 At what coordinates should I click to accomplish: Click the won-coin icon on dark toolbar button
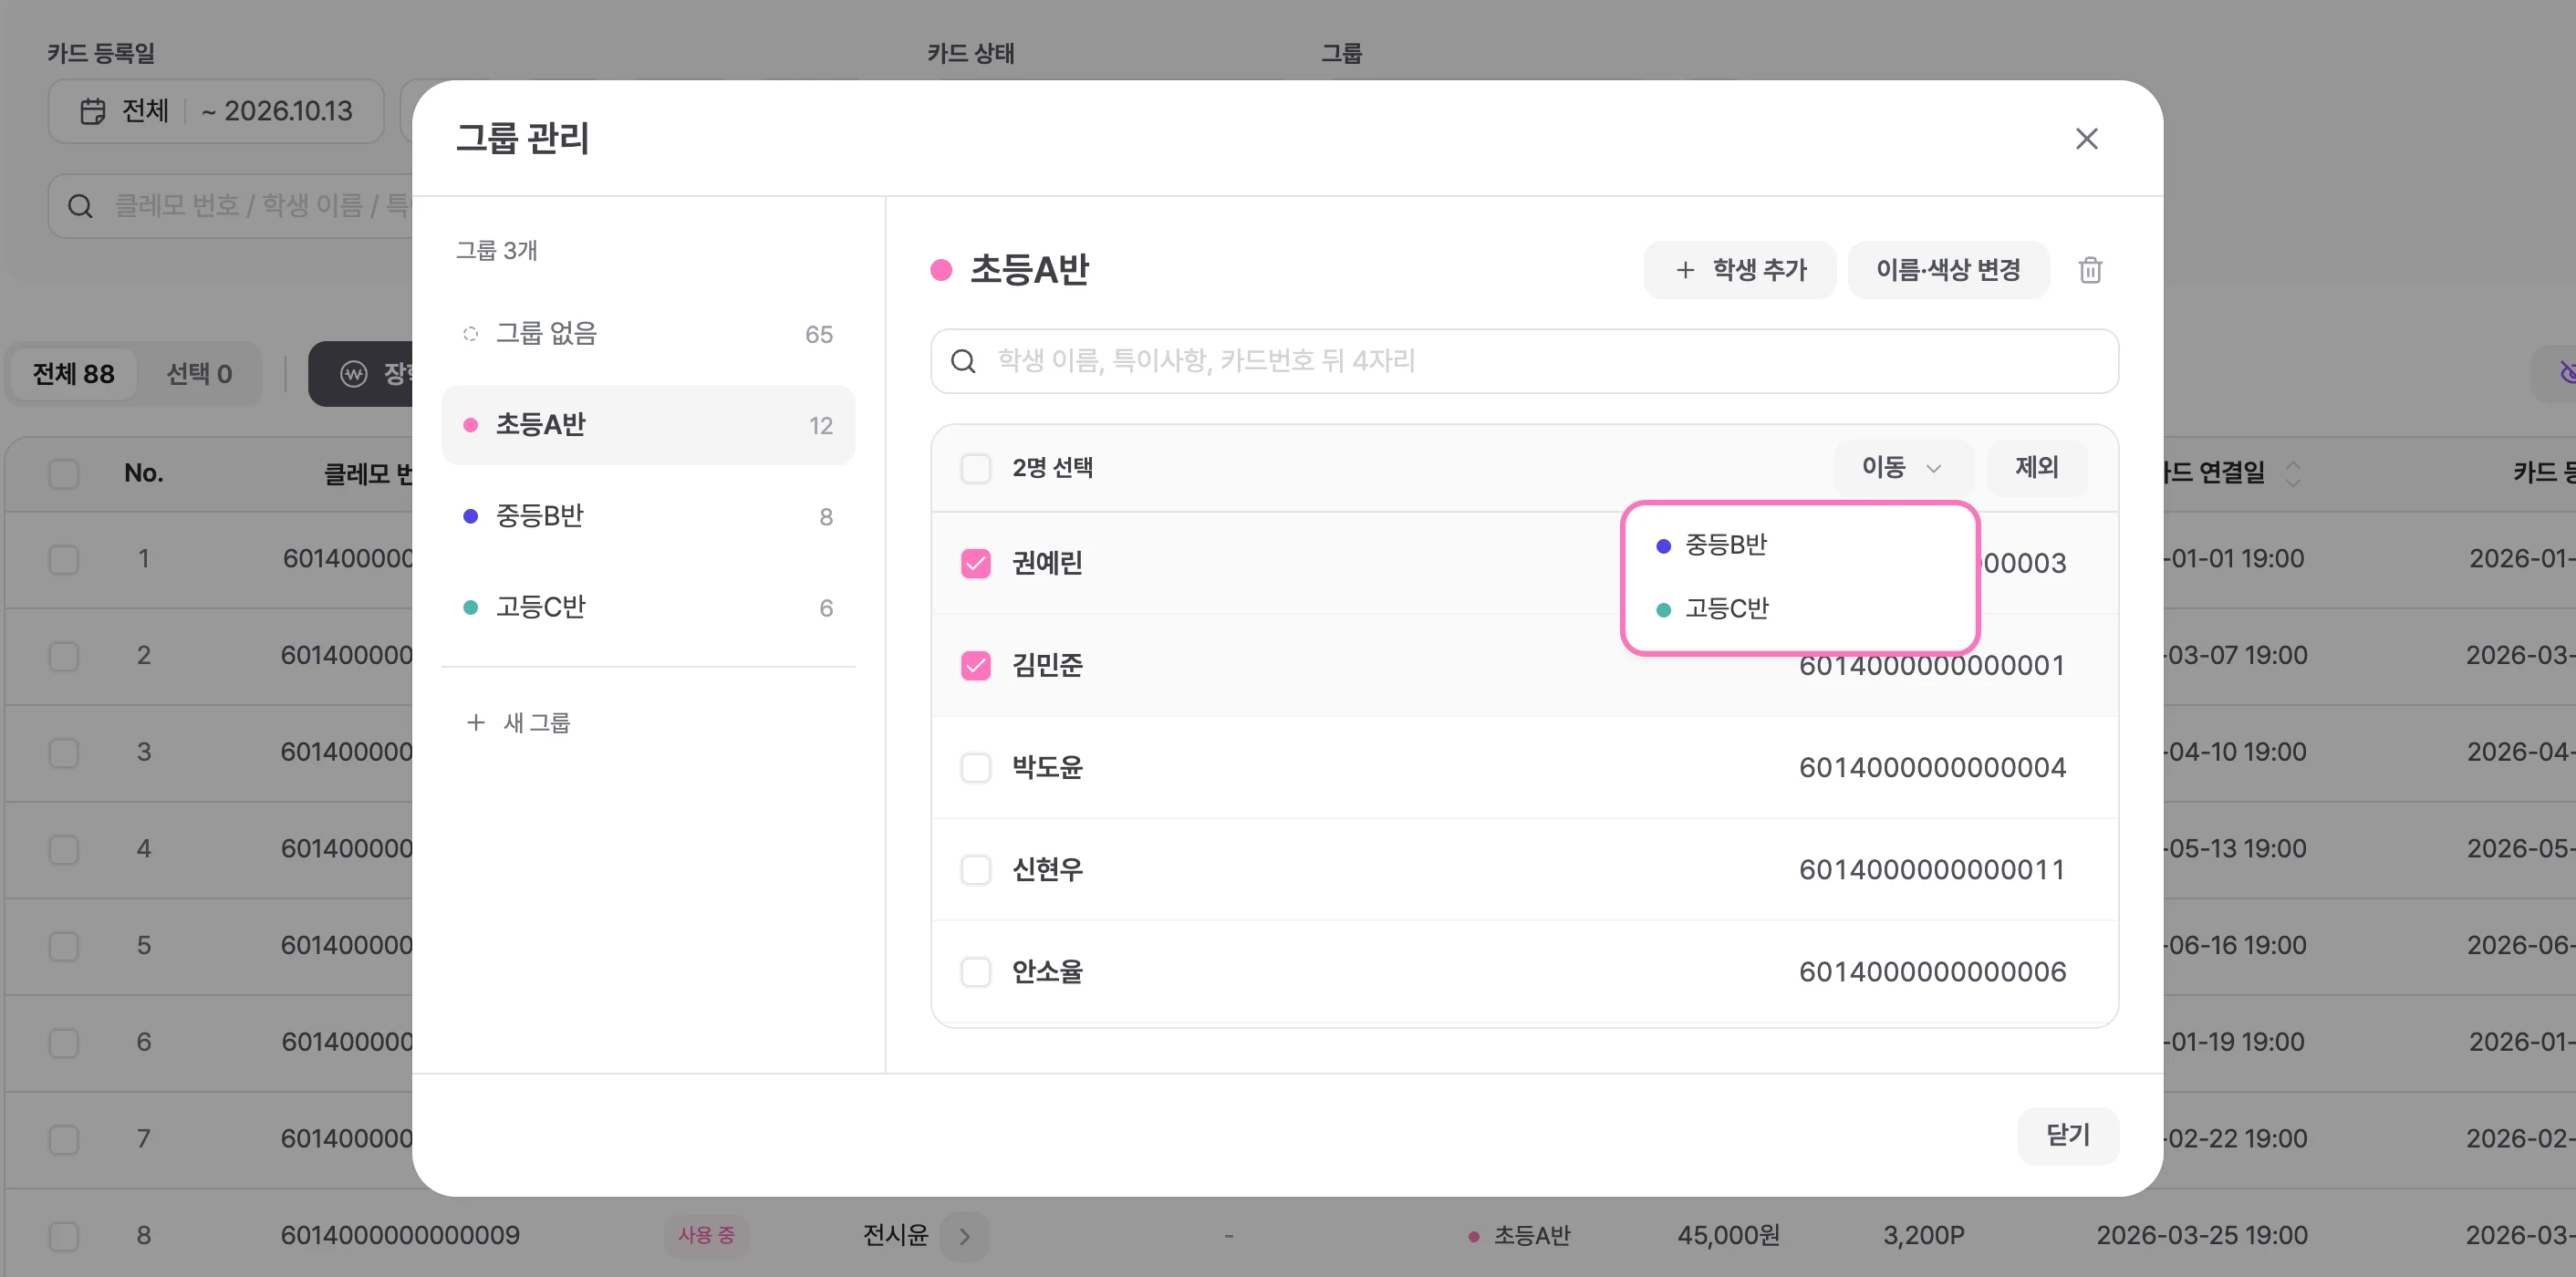point(354,374)
